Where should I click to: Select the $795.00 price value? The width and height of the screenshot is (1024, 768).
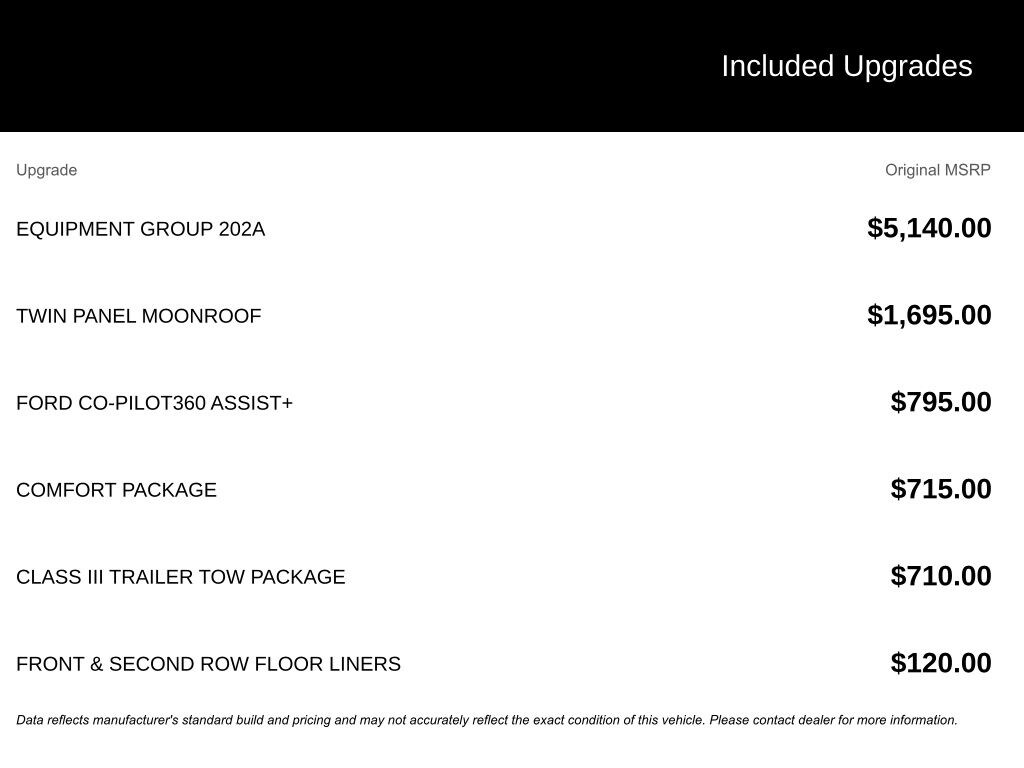point(941,402)
